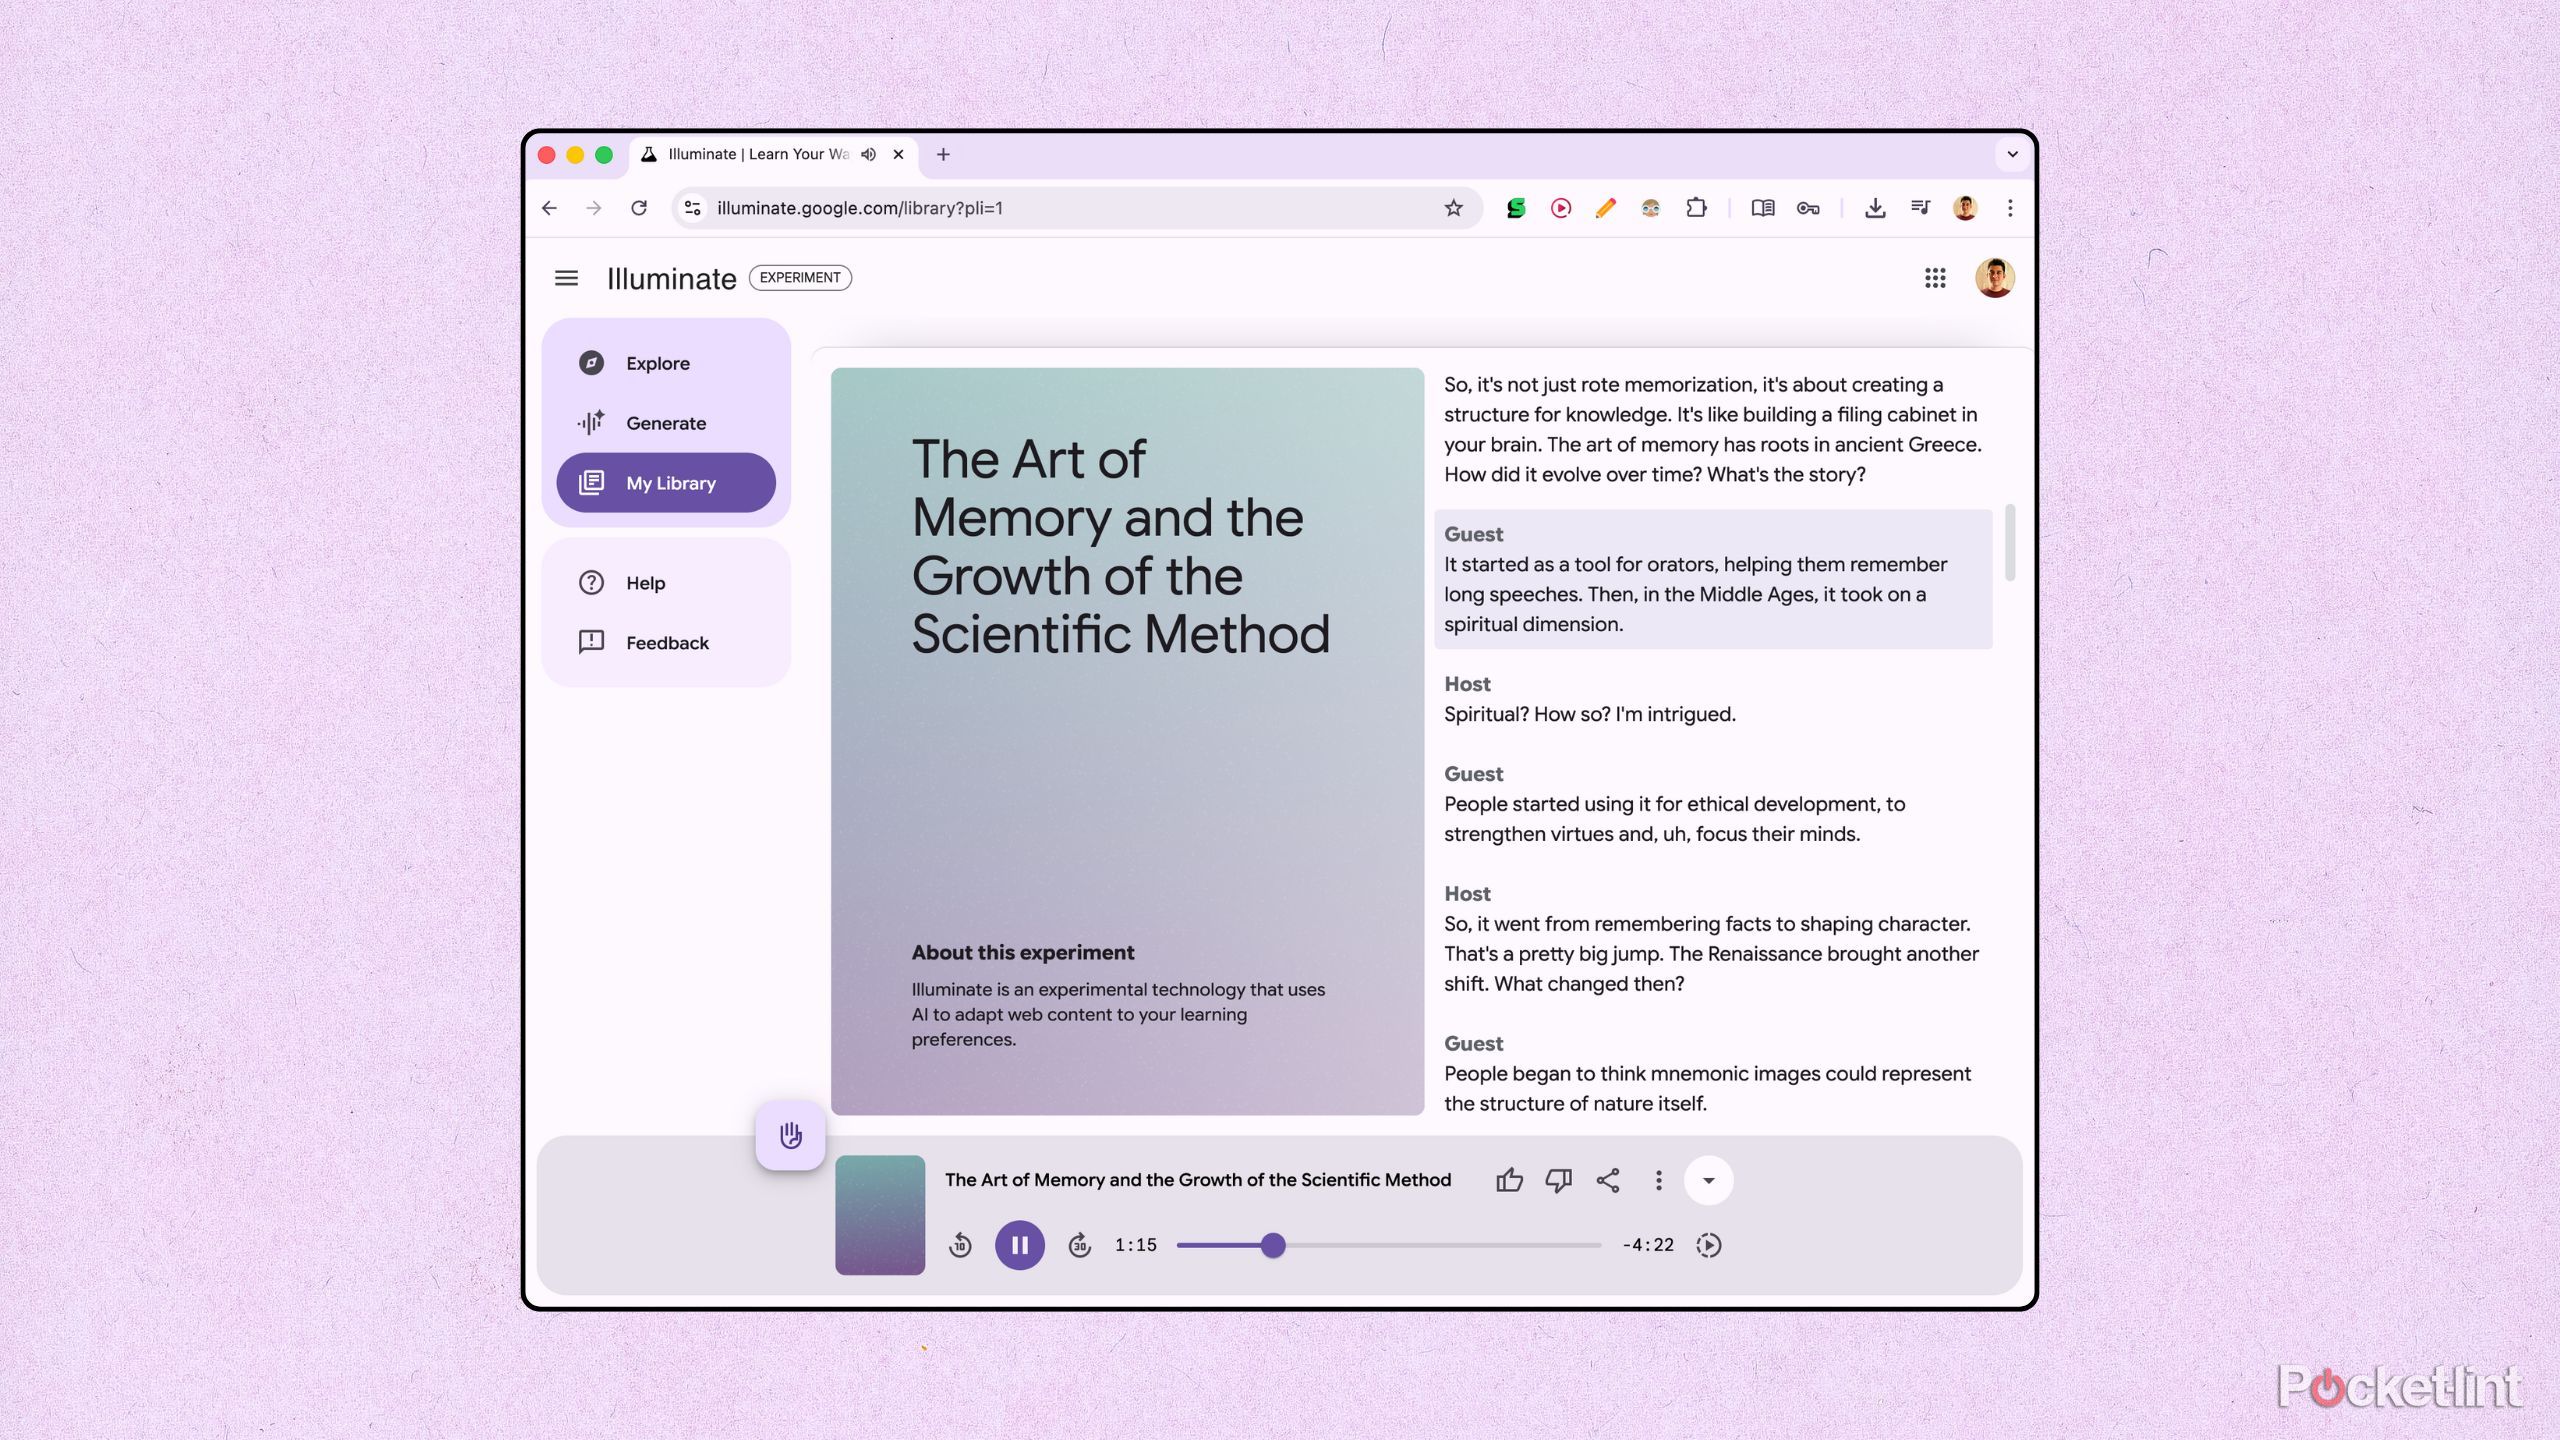The width and height of the screenshot is (2560, 1440).
Task: Open a new browser tab
Action: point(943,155)
